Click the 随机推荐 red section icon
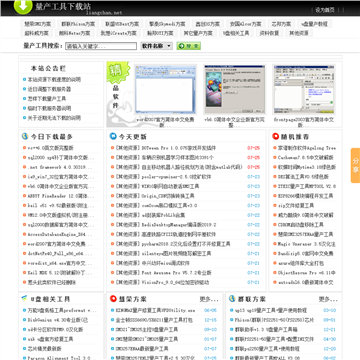This screenshot has height=360, width=360. [x=275, y=136]
